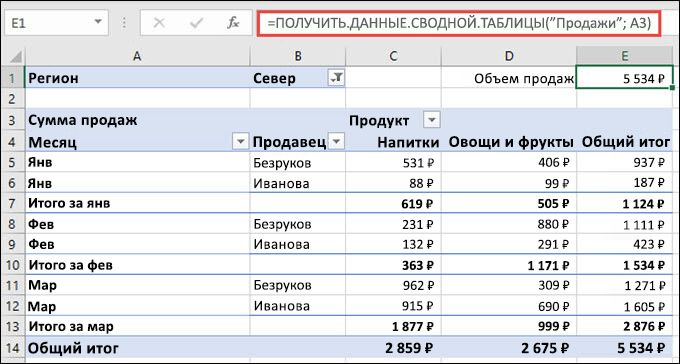
Task: Select column C header
Action: (x=393, y=56)
